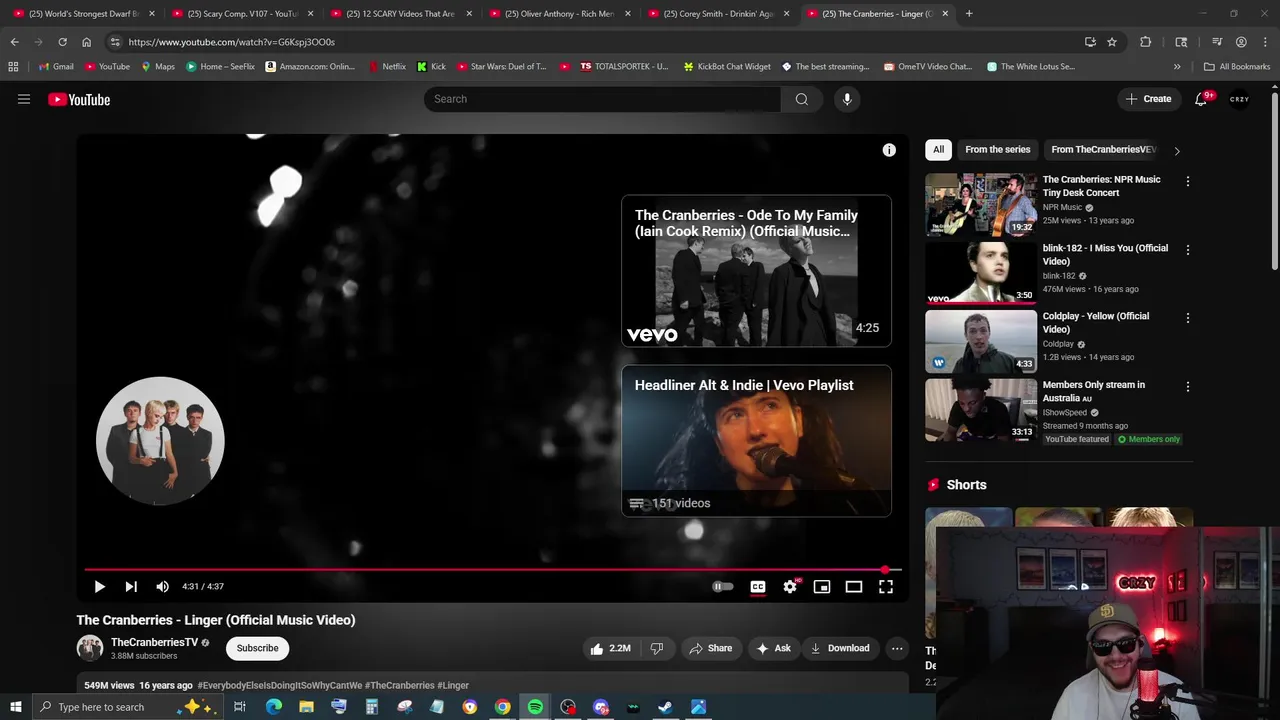This screenshot has height=720, width=1280.
Task: Like the video with 2.2M likes
Action: pos(610,648)
